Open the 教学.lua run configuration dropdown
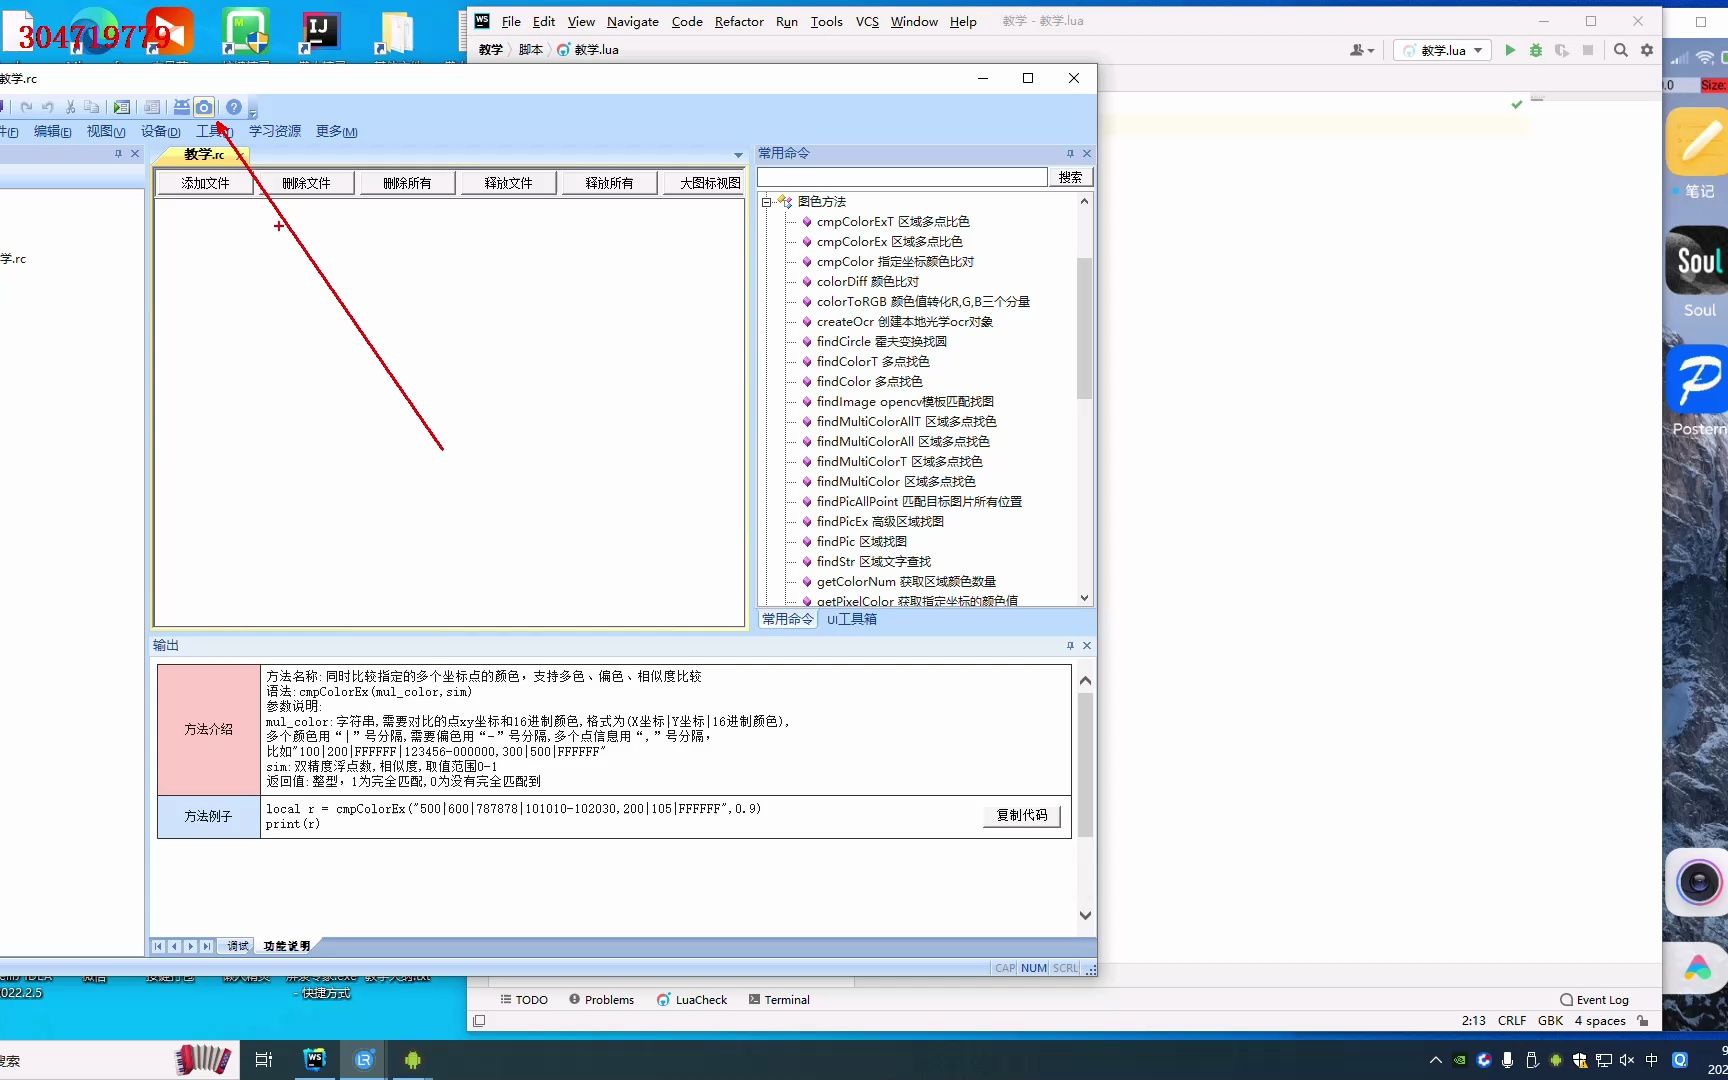 (1442, 50)
